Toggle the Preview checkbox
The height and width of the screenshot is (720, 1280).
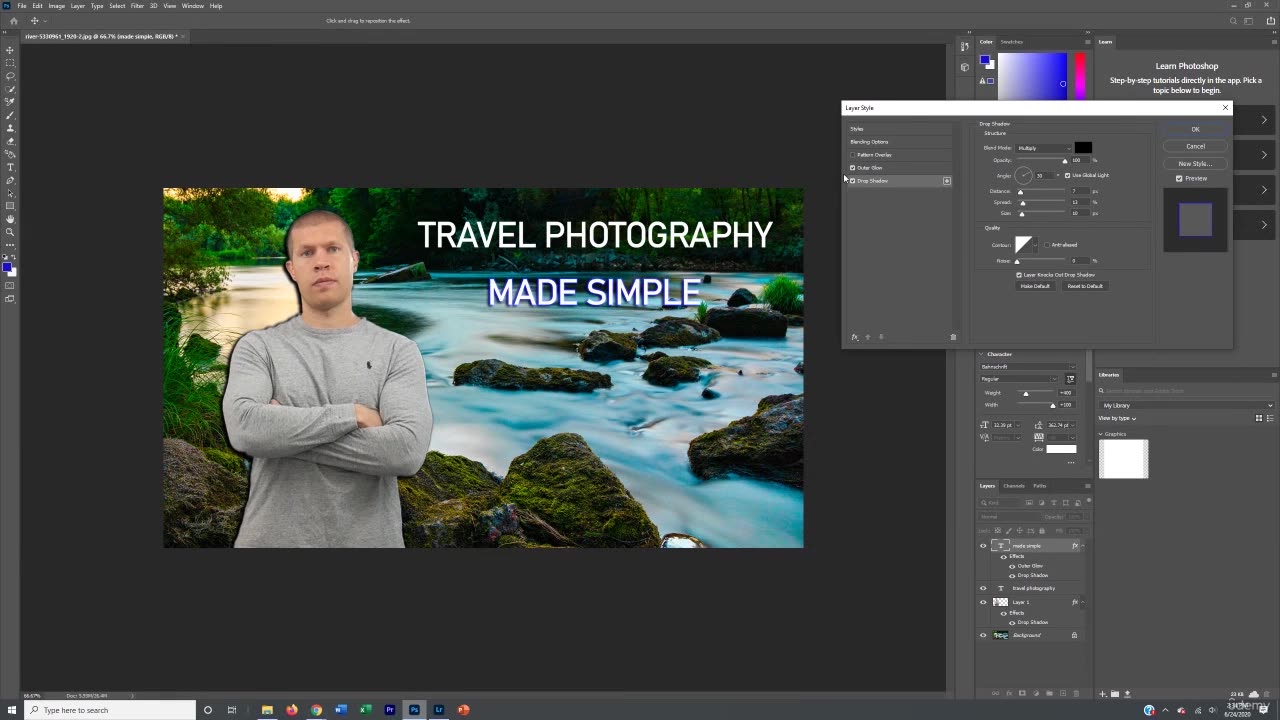click(1179, 178)
